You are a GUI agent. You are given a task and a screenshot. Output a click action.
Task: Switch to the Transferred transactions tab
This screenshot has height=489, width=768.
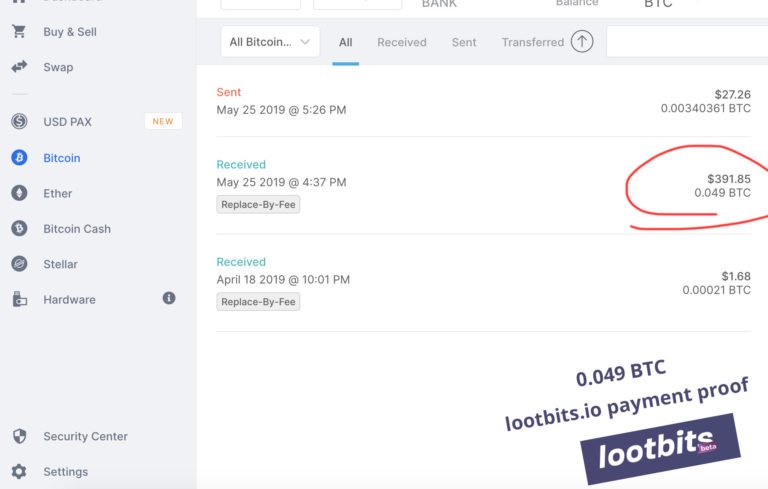(x=532, y=42)
